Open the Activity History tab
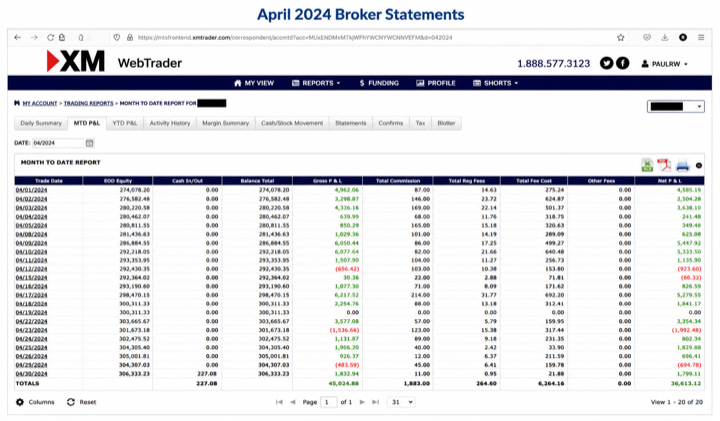 pyautogui.click(x=170, y=123)
